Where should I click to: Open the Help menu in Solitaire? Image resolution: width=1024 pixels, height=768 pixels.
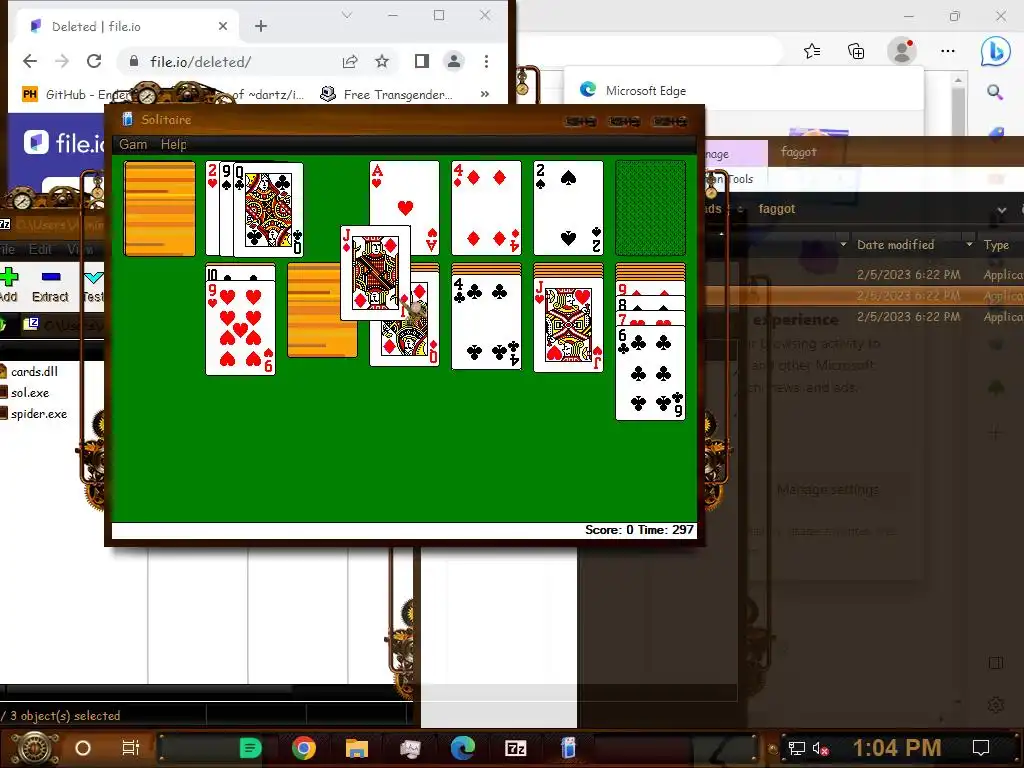click(x=174, y=144)
